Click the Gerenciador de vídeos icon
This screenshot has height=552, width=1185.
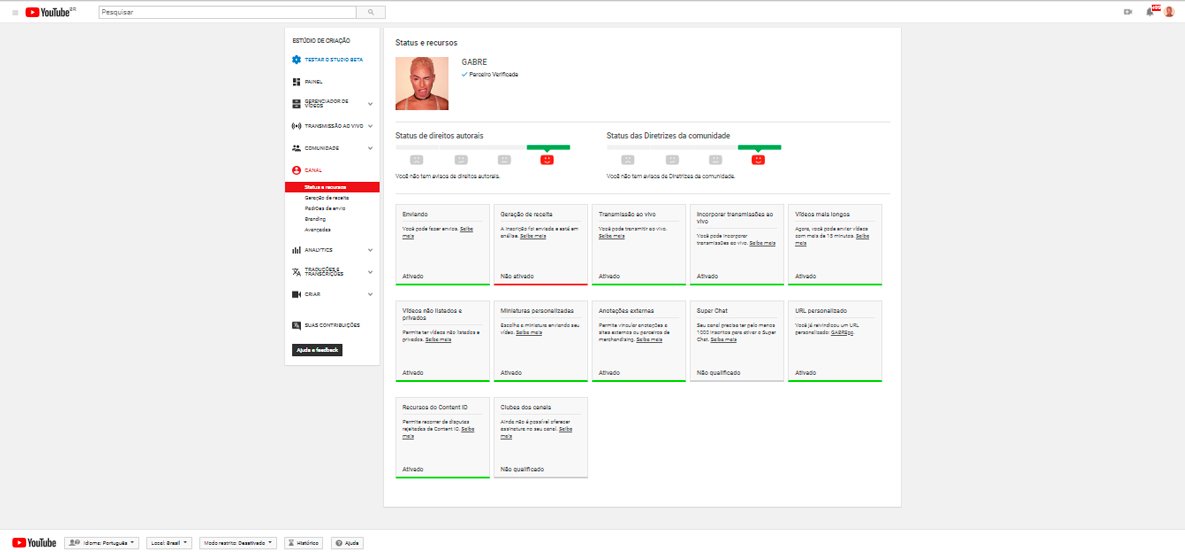click(296, 104)
